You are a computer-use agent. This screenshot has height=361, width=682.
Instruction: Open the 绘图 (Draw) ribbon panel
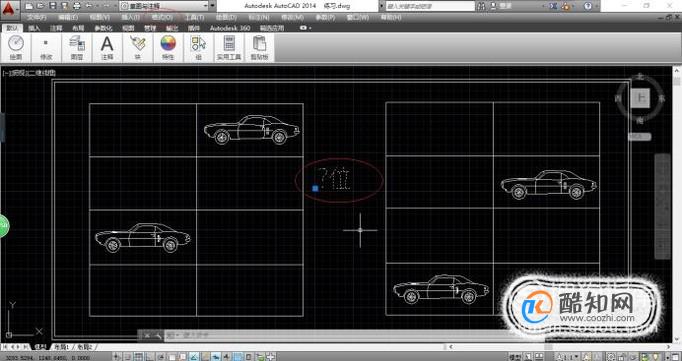[x=16, y=47]
